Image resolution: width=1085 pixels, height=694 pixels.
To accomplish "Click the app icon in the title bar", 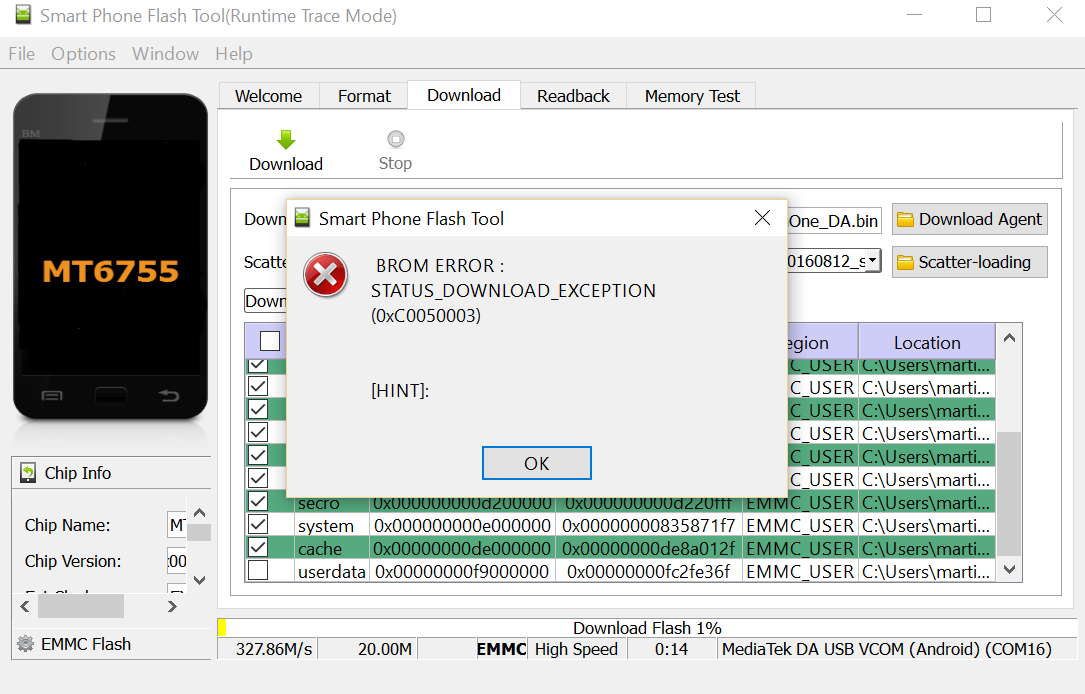I will pyautogui.click(x=23, y=15).
